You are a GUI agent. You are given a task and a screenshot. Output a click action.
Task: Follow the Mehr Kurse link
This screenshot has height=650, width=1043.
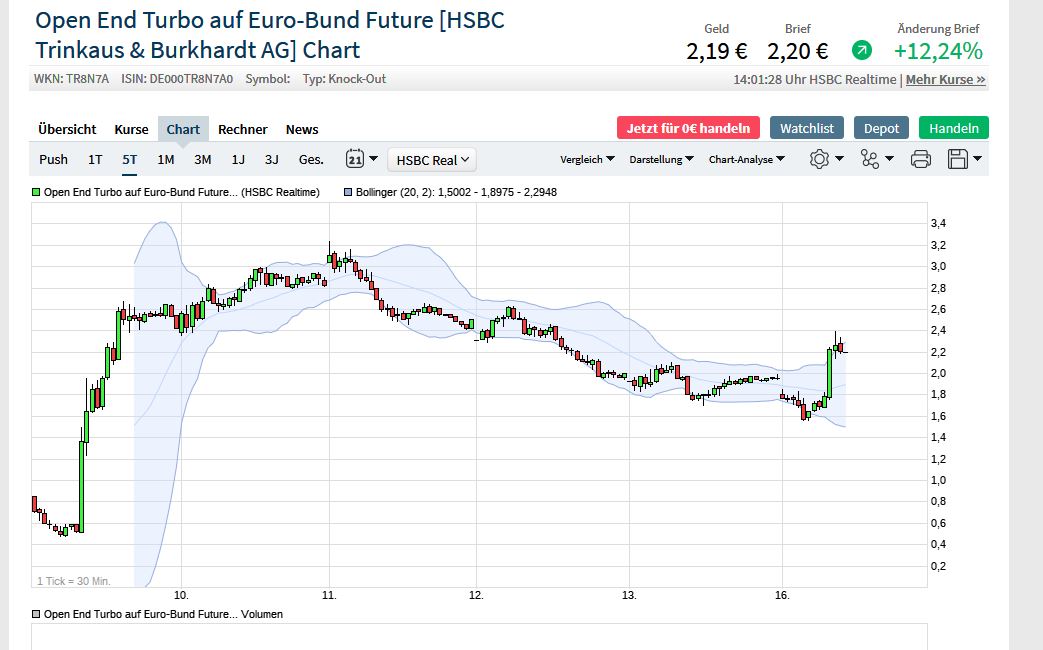[945, 79]
